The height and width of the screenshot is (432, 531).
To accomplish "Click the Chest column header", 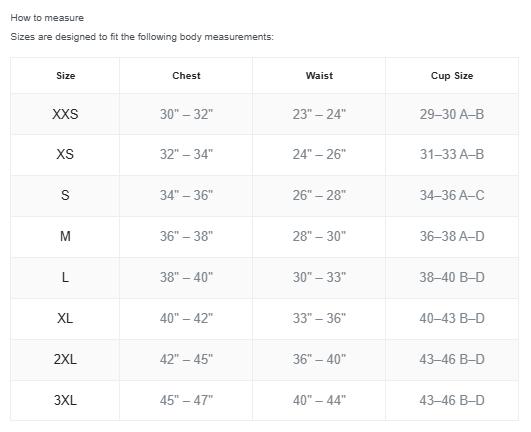I will 186,75.
